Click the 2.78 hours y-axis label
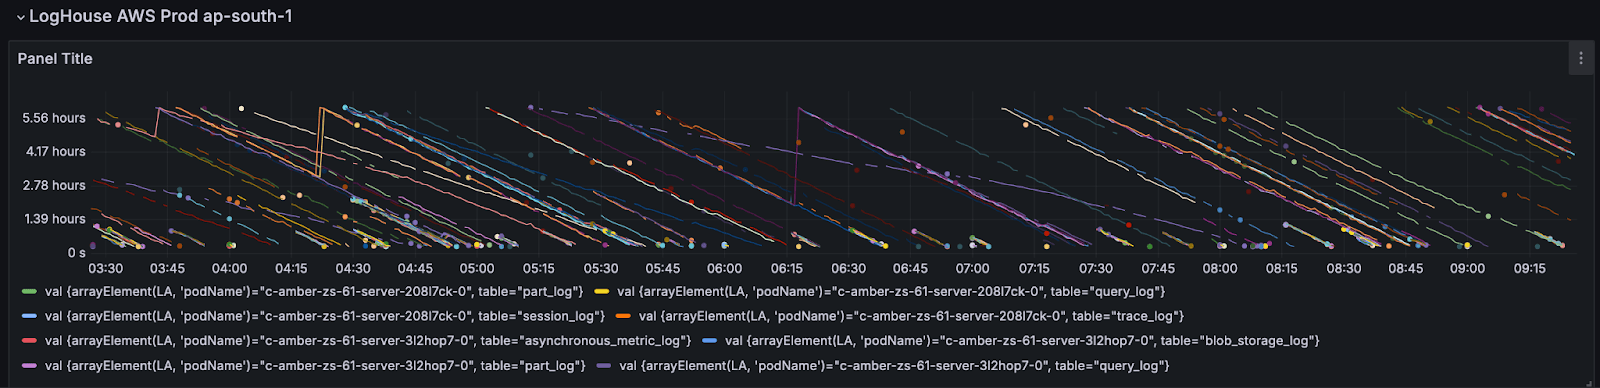 click(54, 186)
